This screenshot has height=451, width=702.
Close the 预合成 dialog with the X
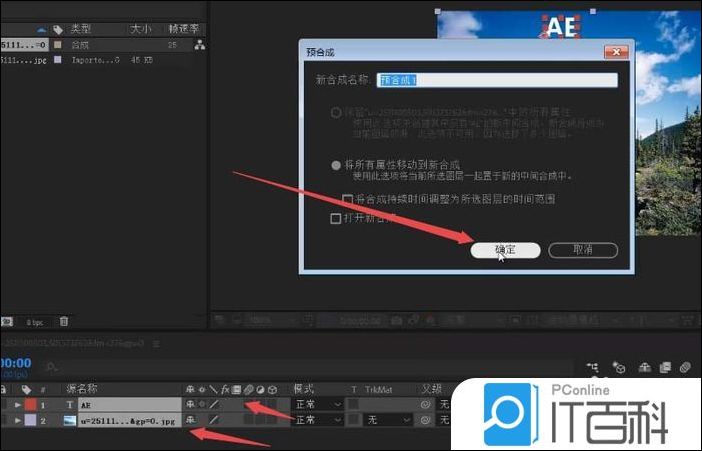click(616, 52)
